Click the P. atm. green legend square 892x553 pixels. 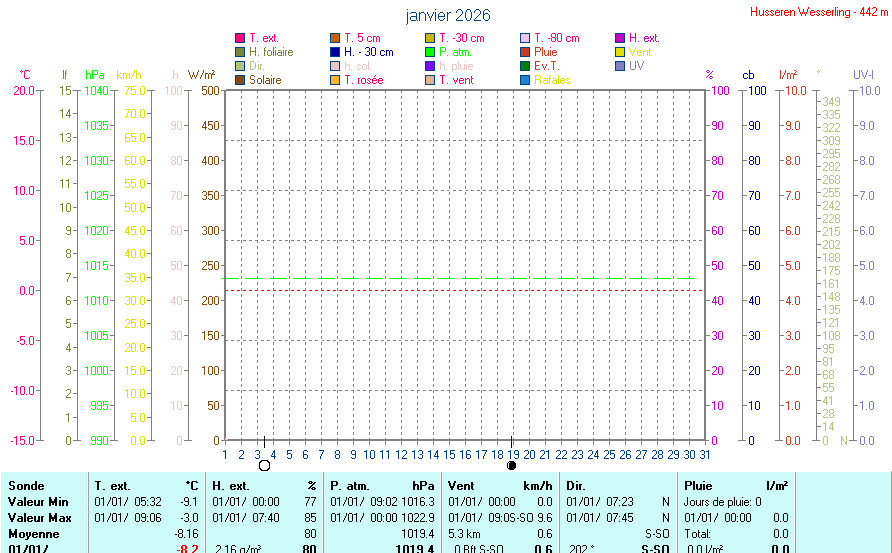(x=430, y=52)
